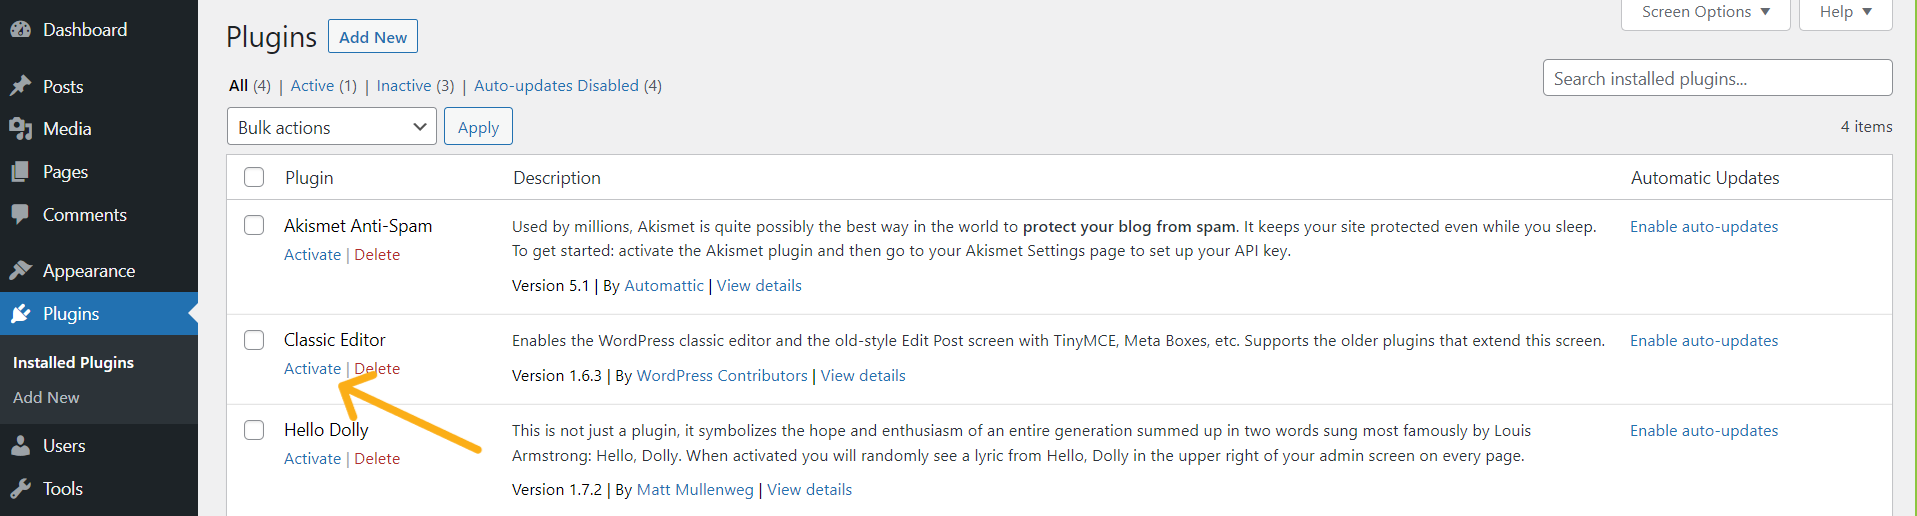The height and width of the screenshot is (516, 1917).
Task: Click the Plugin column header
Action: tap(309, 178)
